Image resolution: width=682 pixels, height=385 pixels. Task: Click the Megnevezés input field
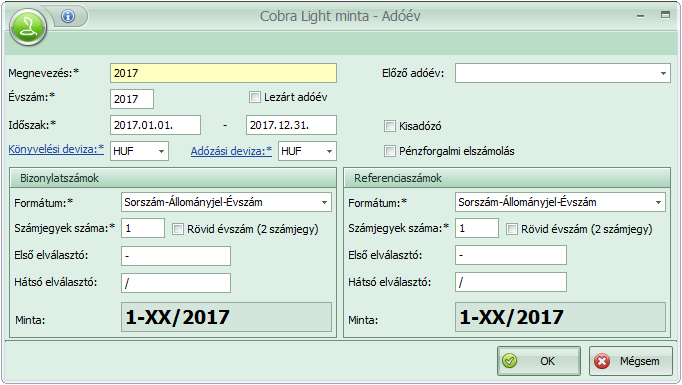223,73
